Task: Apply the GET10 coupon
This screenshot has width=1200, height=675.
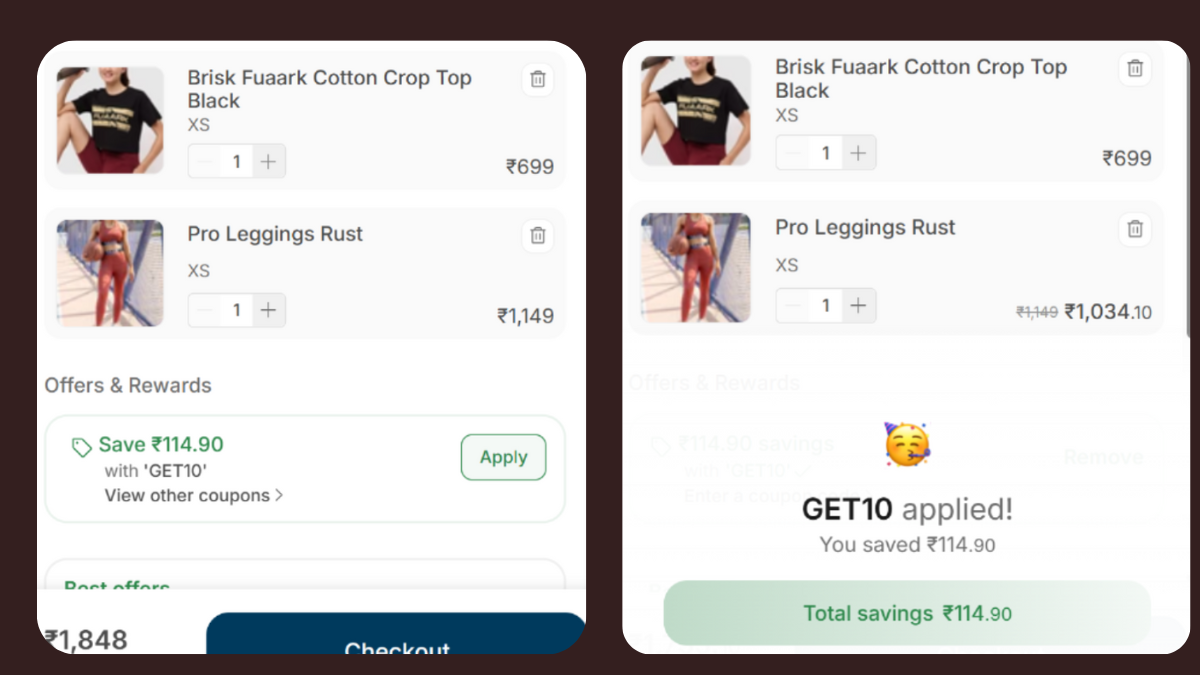Action: (503, 457)
